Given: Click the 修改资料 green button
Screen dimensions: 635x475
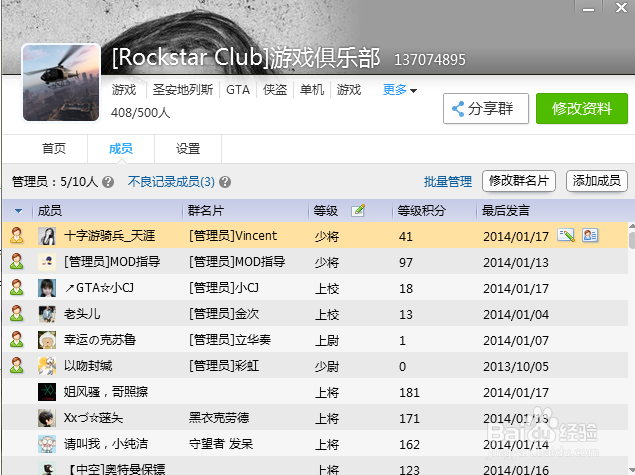Looking at the screenshot, I should tap(582, 109).
